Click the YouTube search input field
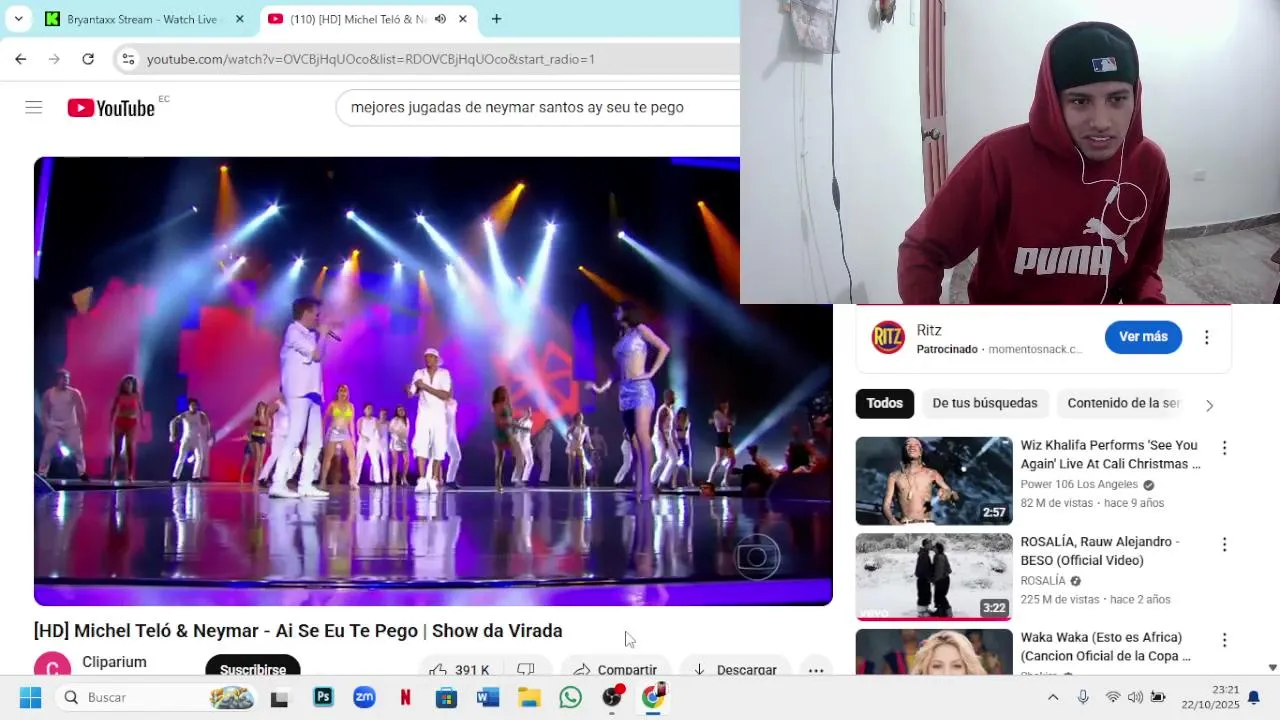The height and width of the screenshot is (720, 1280). click(x=538, y=107)
